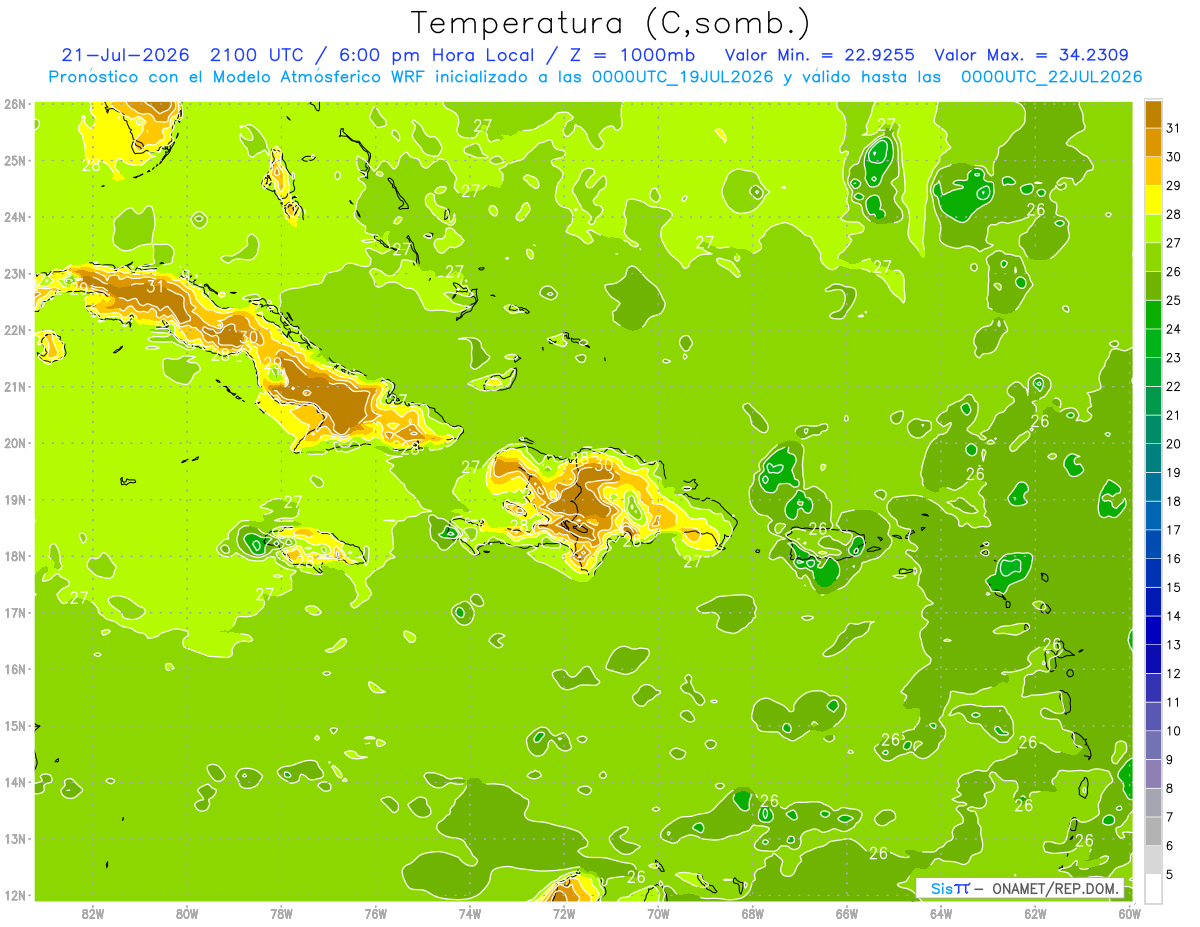The image size is (1200, 927).
Task: Click the topmost brown swatch of the legend
Action: click(1153, 114)
